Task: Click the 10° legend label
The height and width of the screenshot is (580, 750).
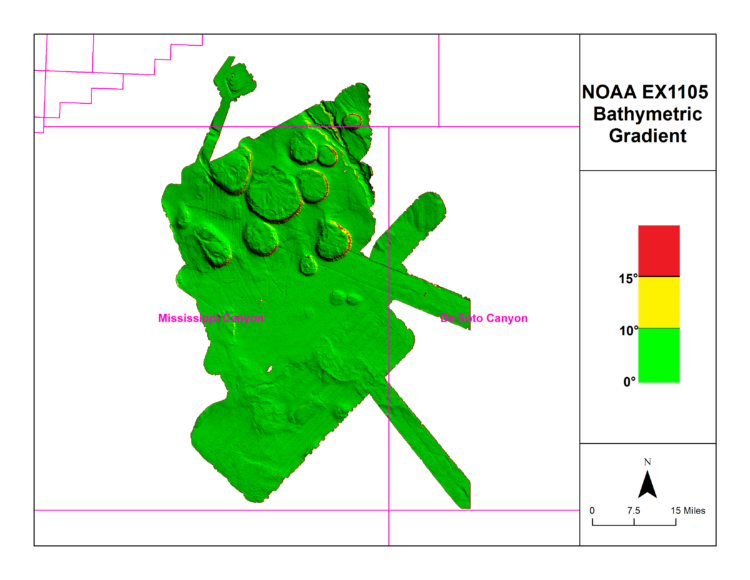Action: click(x=629, y=331)
